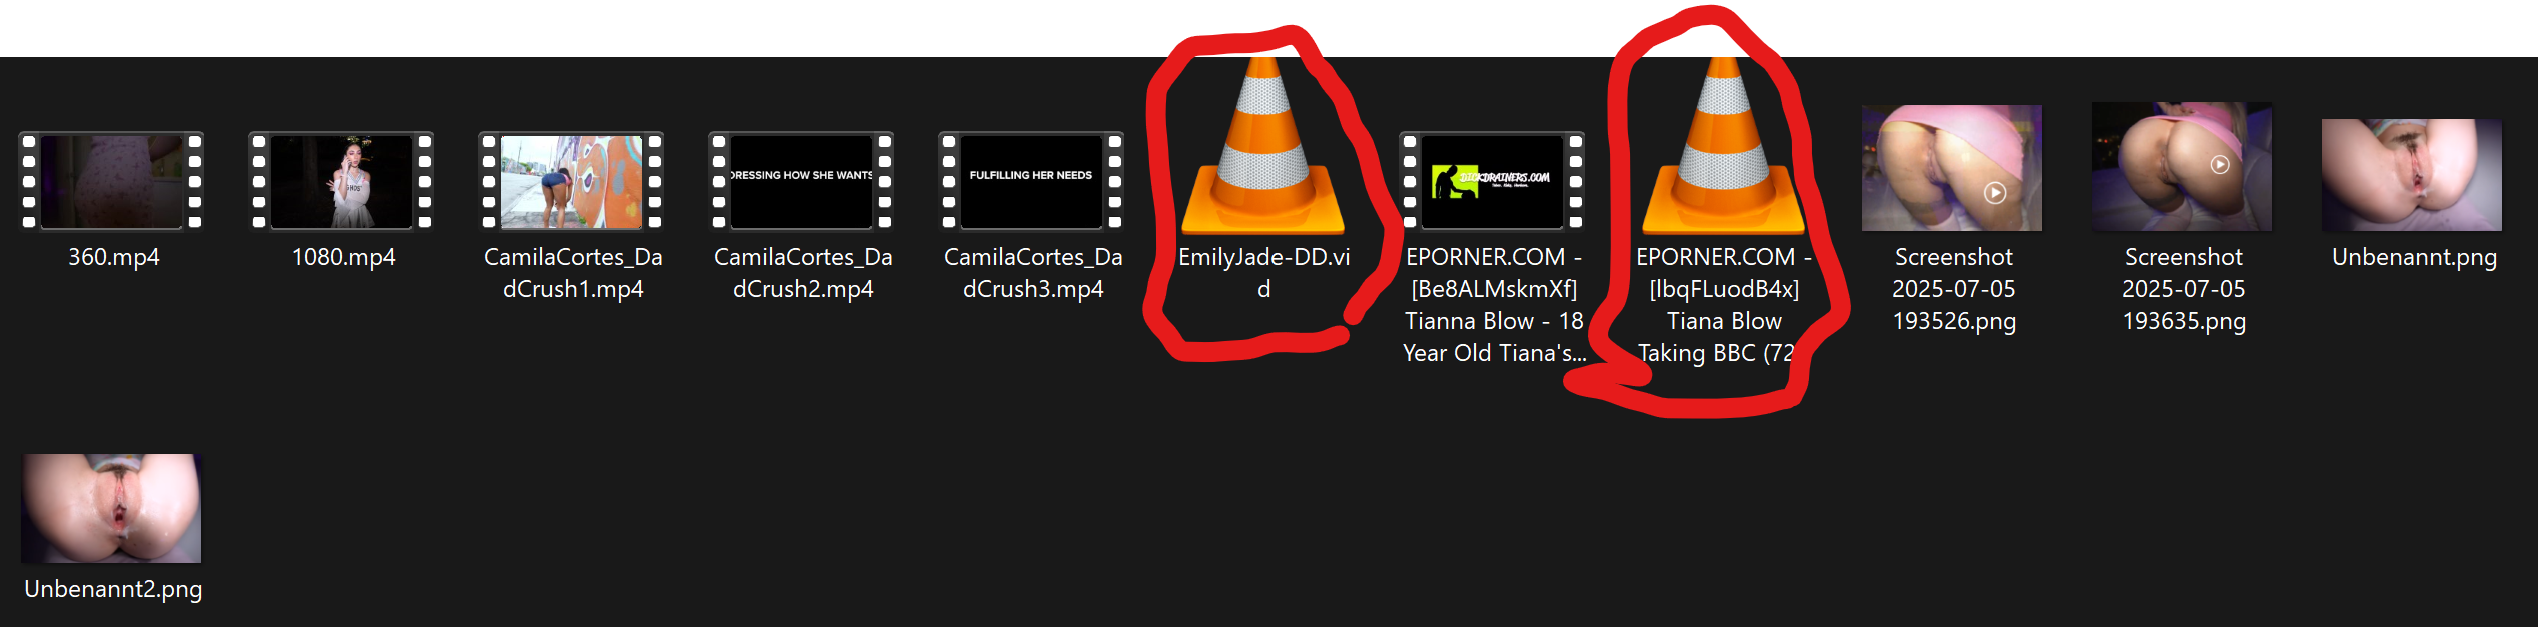Click the 1080.mp4 filename text

point(343,257)
